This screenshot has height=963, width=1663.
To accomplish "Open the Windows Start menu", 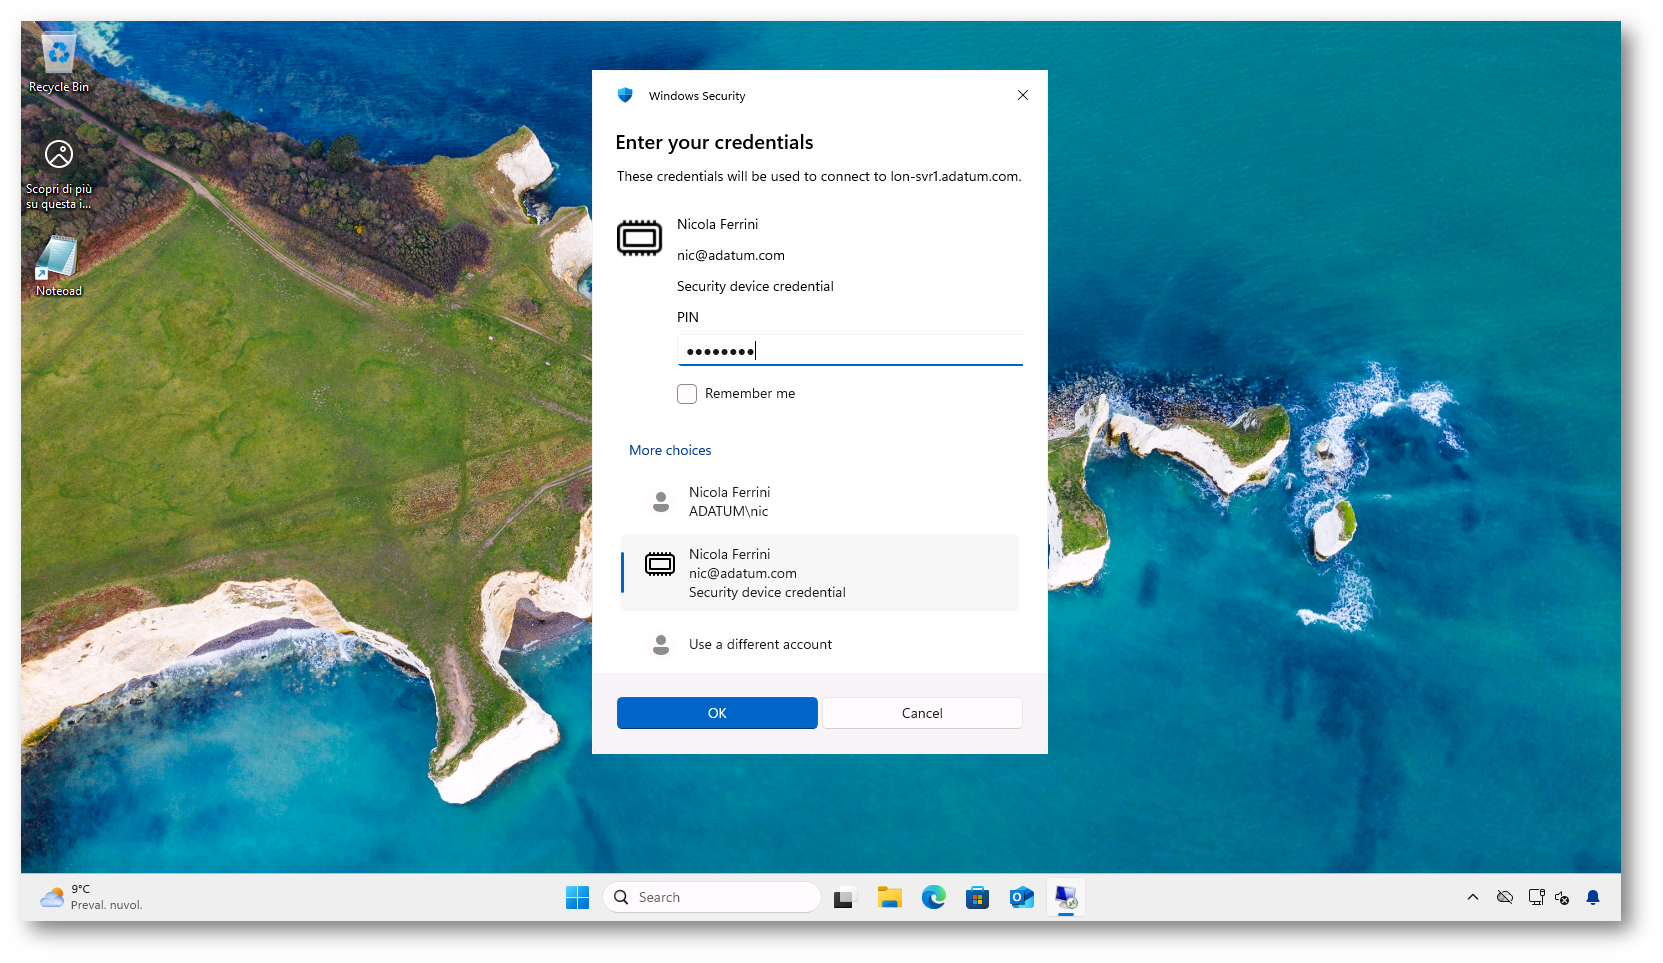I will tap(577, 898).
